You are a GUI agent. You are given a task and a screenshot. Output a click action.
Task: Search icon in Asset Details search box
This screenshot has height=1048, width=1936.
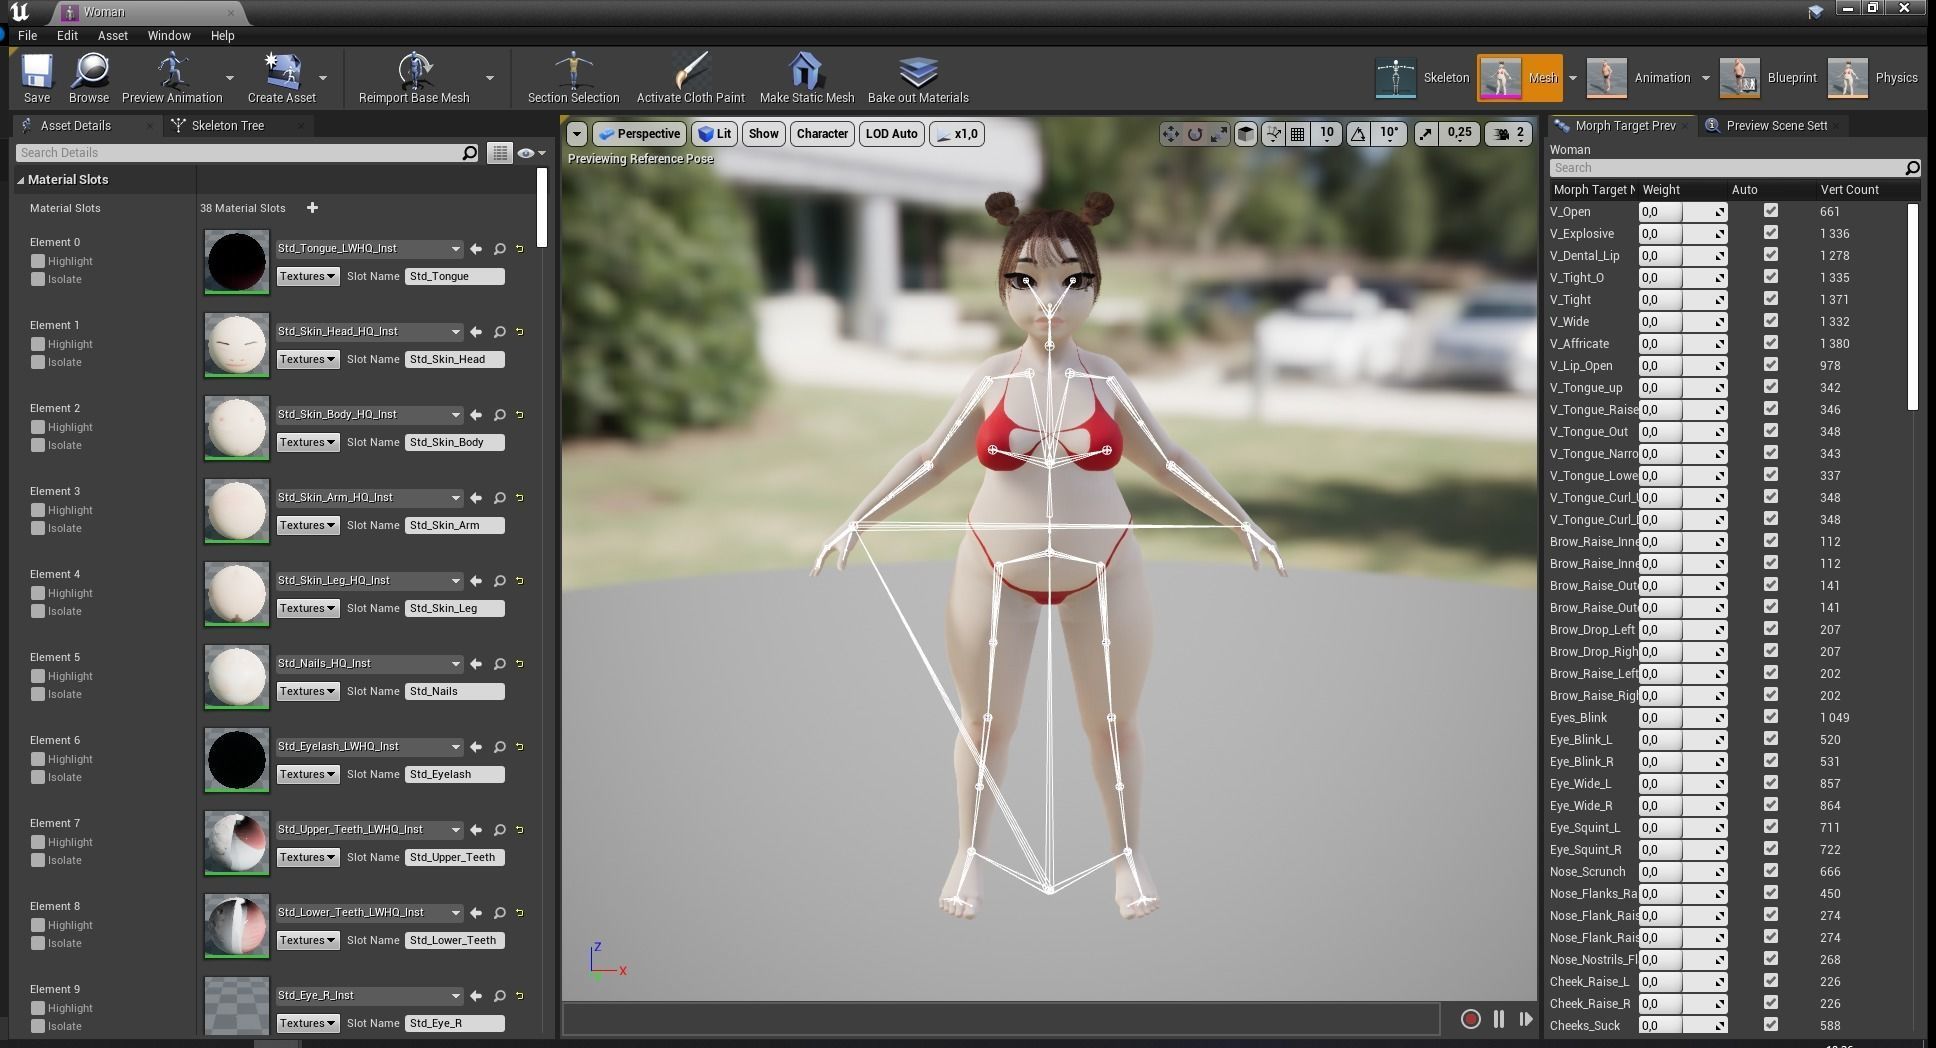click(x=469, y=153)
